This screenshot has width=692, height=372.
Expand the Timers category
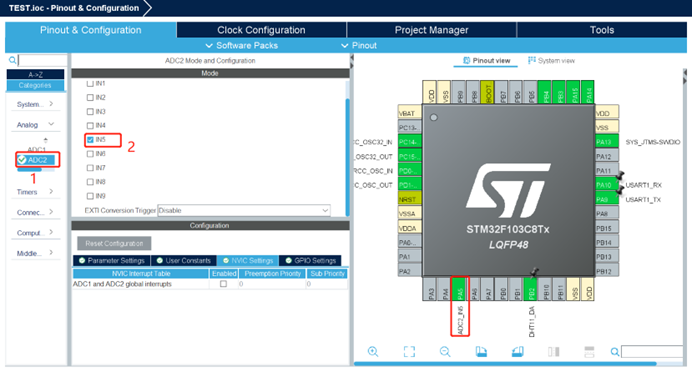coord(35,192)
